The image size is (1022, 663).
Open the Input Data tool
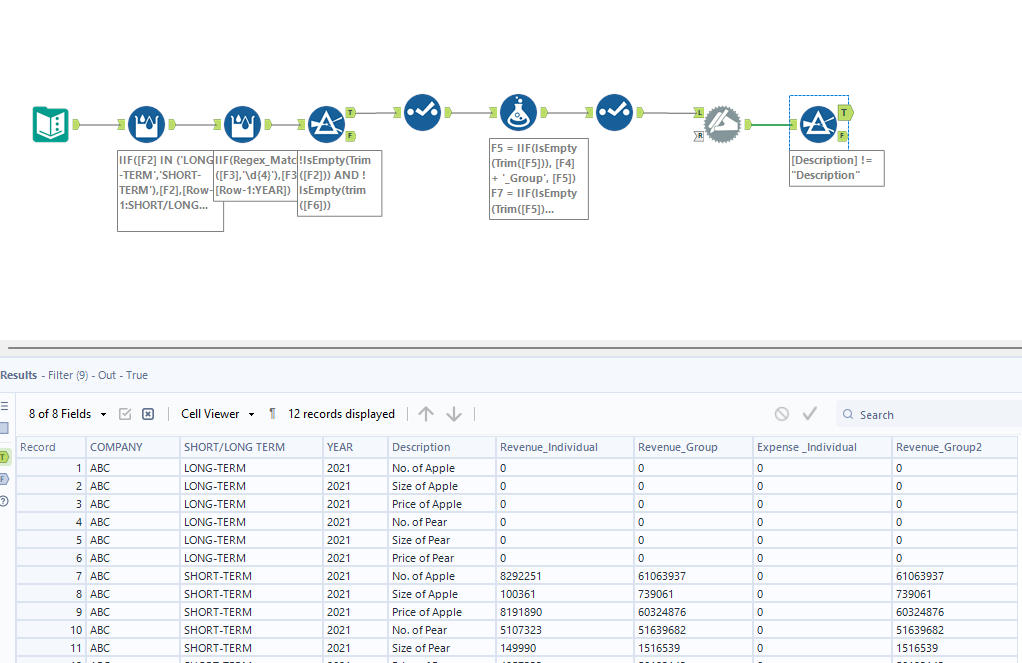[x=50, y=123]
